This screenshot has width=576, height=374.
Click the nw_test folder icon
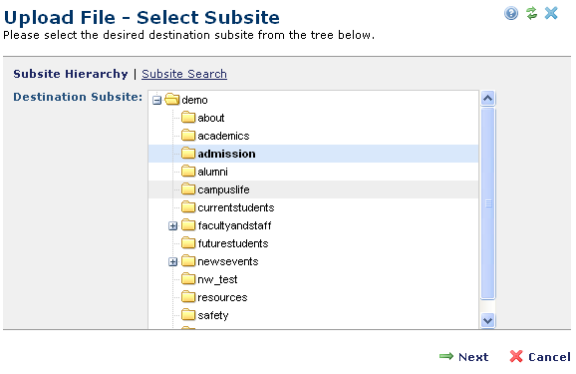pyautogui.click(x=188, y=279)
